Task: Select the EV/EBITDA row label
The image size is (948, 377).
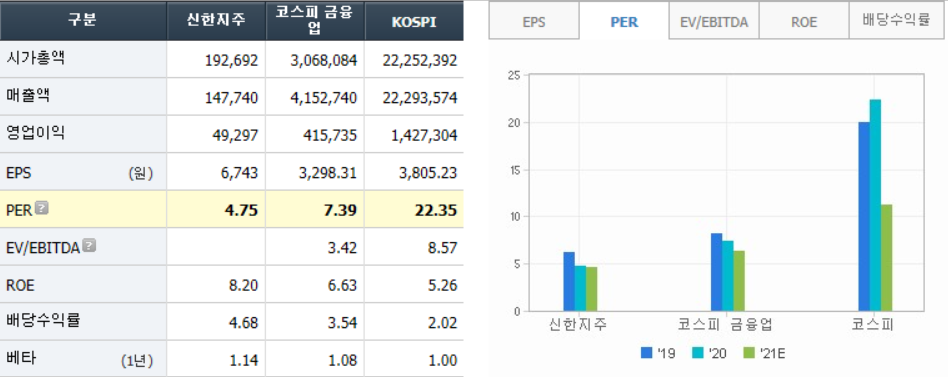Action: [x=43, y=247]
